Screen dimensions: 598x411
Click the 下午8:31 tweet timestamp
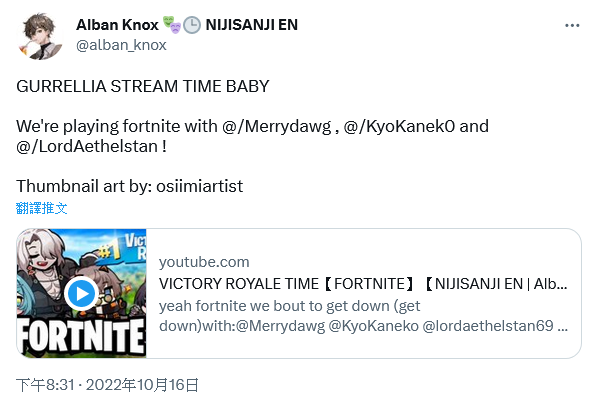click(45, 385)
